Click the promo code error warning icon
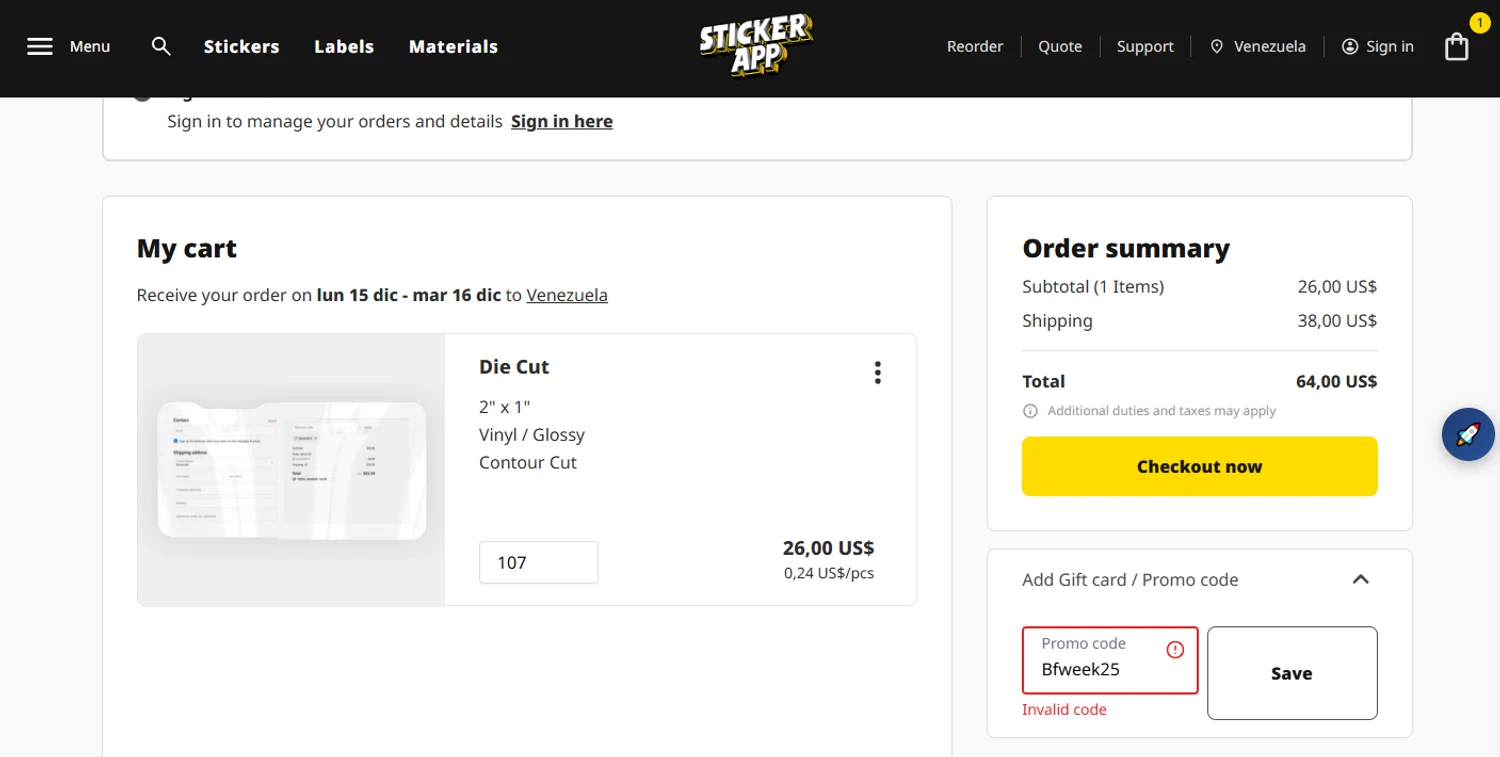 coord(1175,650)
